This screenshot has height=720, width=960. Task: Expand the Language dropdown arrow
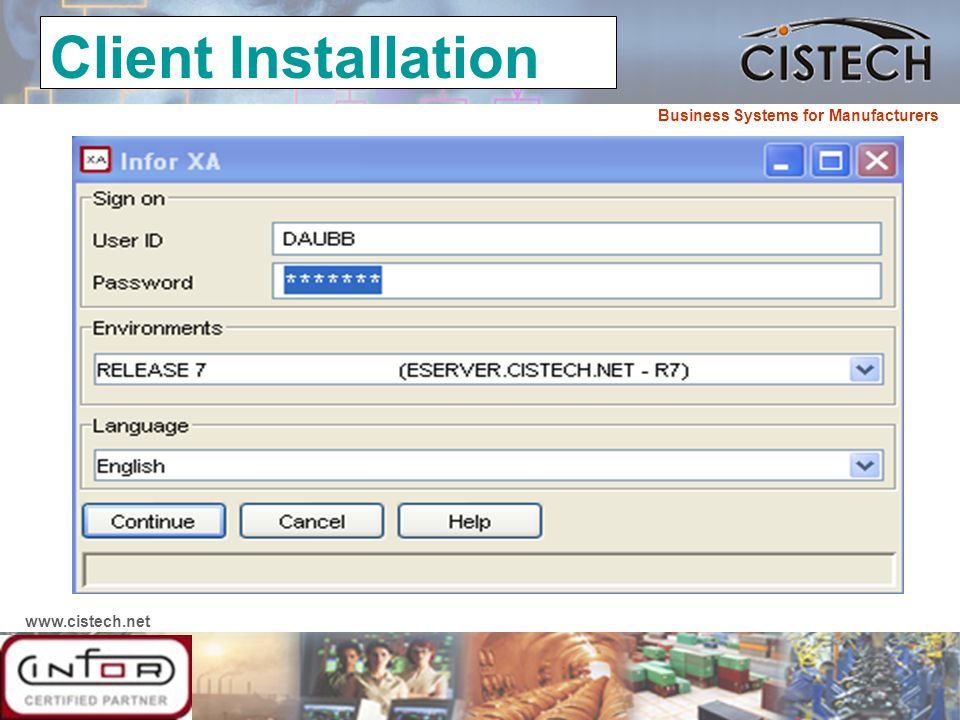pyautogui.click(x=865, y=465)
